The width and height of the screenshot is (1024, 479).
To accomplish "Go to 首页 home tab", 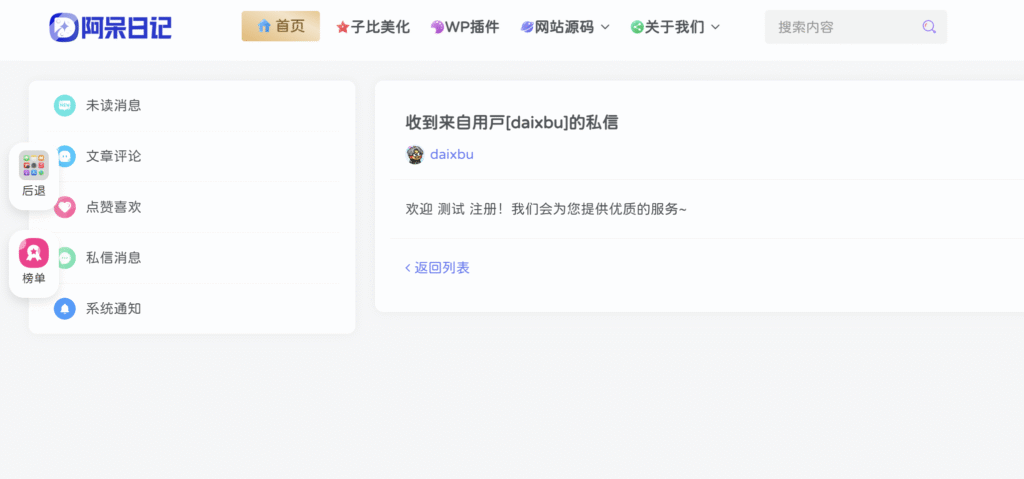I will 281,26.
